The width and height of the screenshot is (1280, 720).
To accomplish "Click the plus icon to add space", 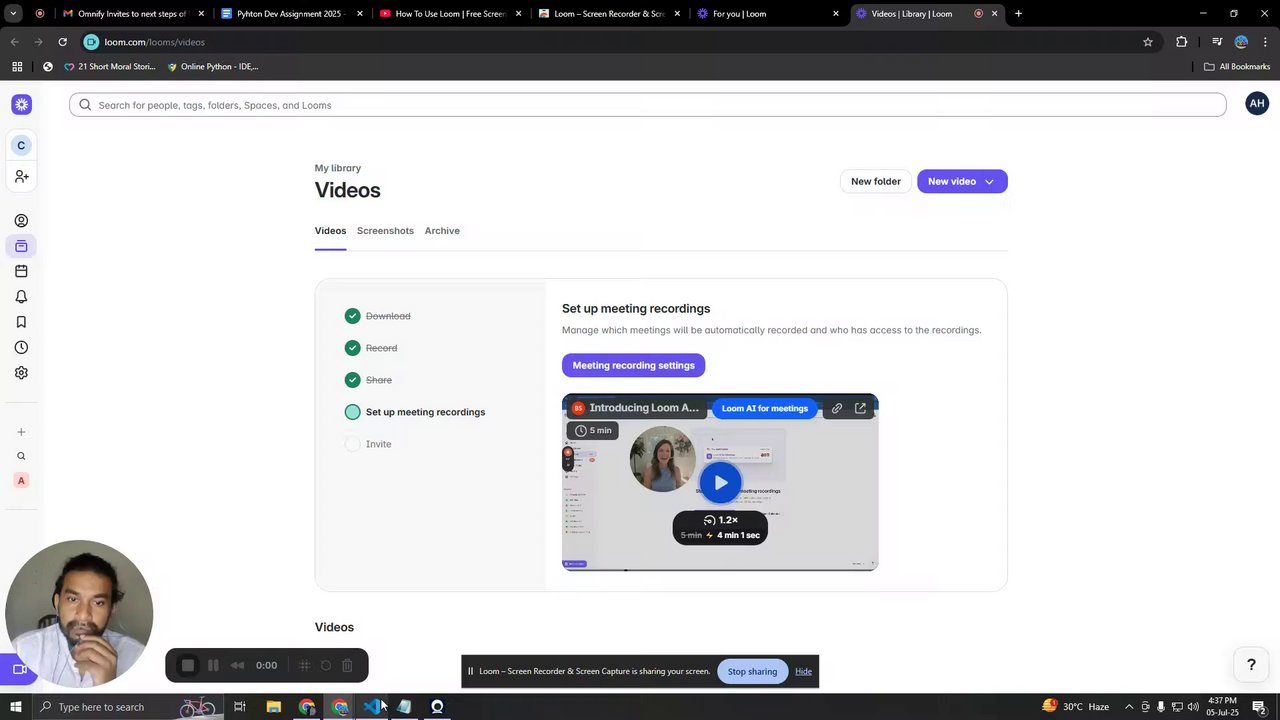I will pyautogui.click(x=21, y=432).
